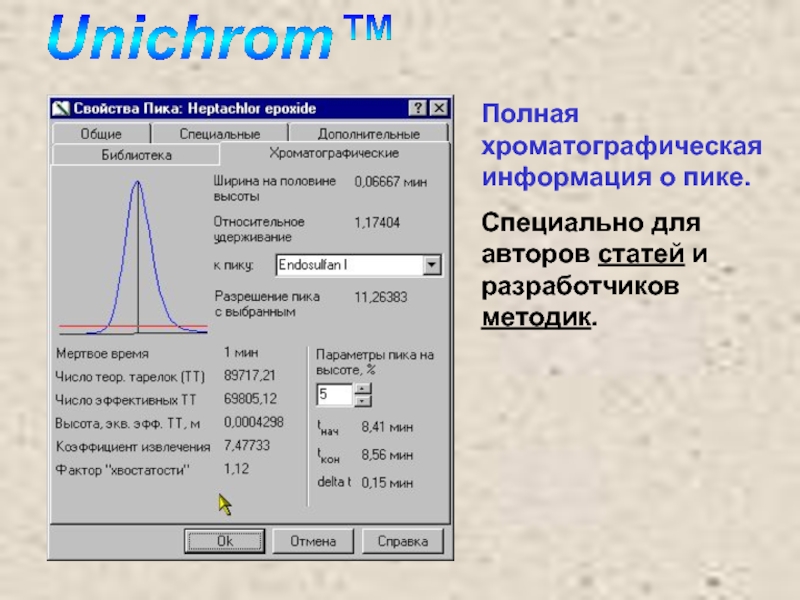Click the half-height width value 0,06667 мин
This screenshot has height=600, width=800.
coord(391,182)
